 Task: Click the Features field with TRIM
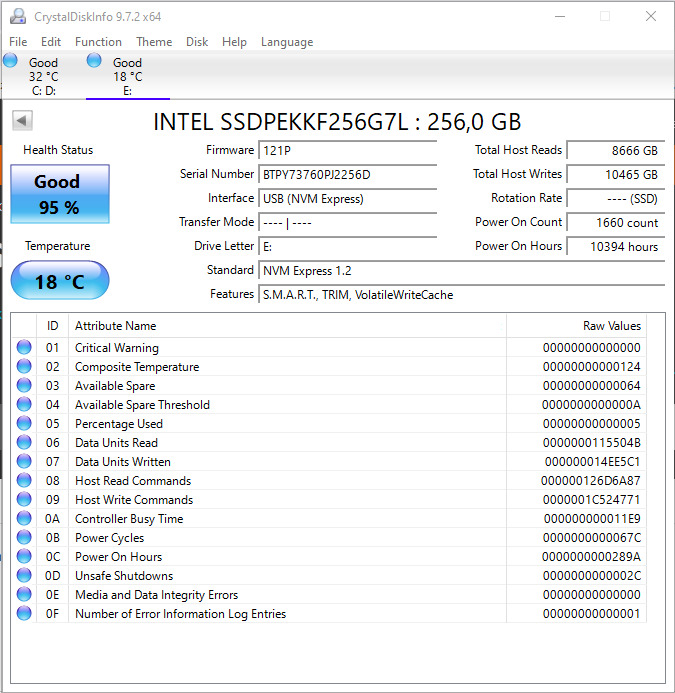click(462, 295)
